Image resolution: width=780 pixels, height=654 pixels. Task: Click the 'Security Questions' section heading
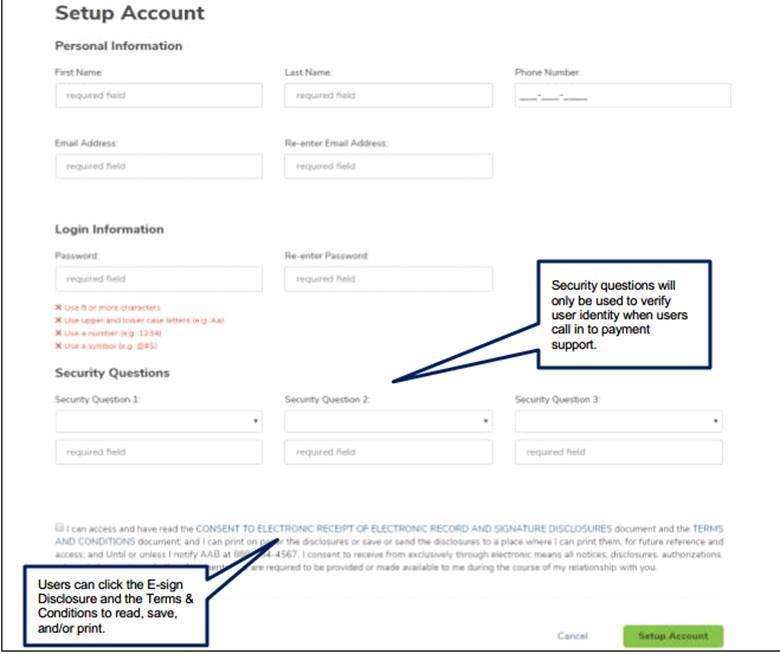click(x=112, y=373)
